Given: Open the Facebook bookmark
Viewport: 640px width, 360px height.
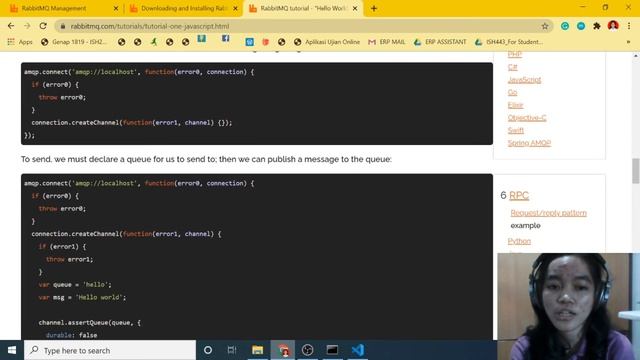Looking at the screenshot, I should pyautogui.click(x=225, y=38).
